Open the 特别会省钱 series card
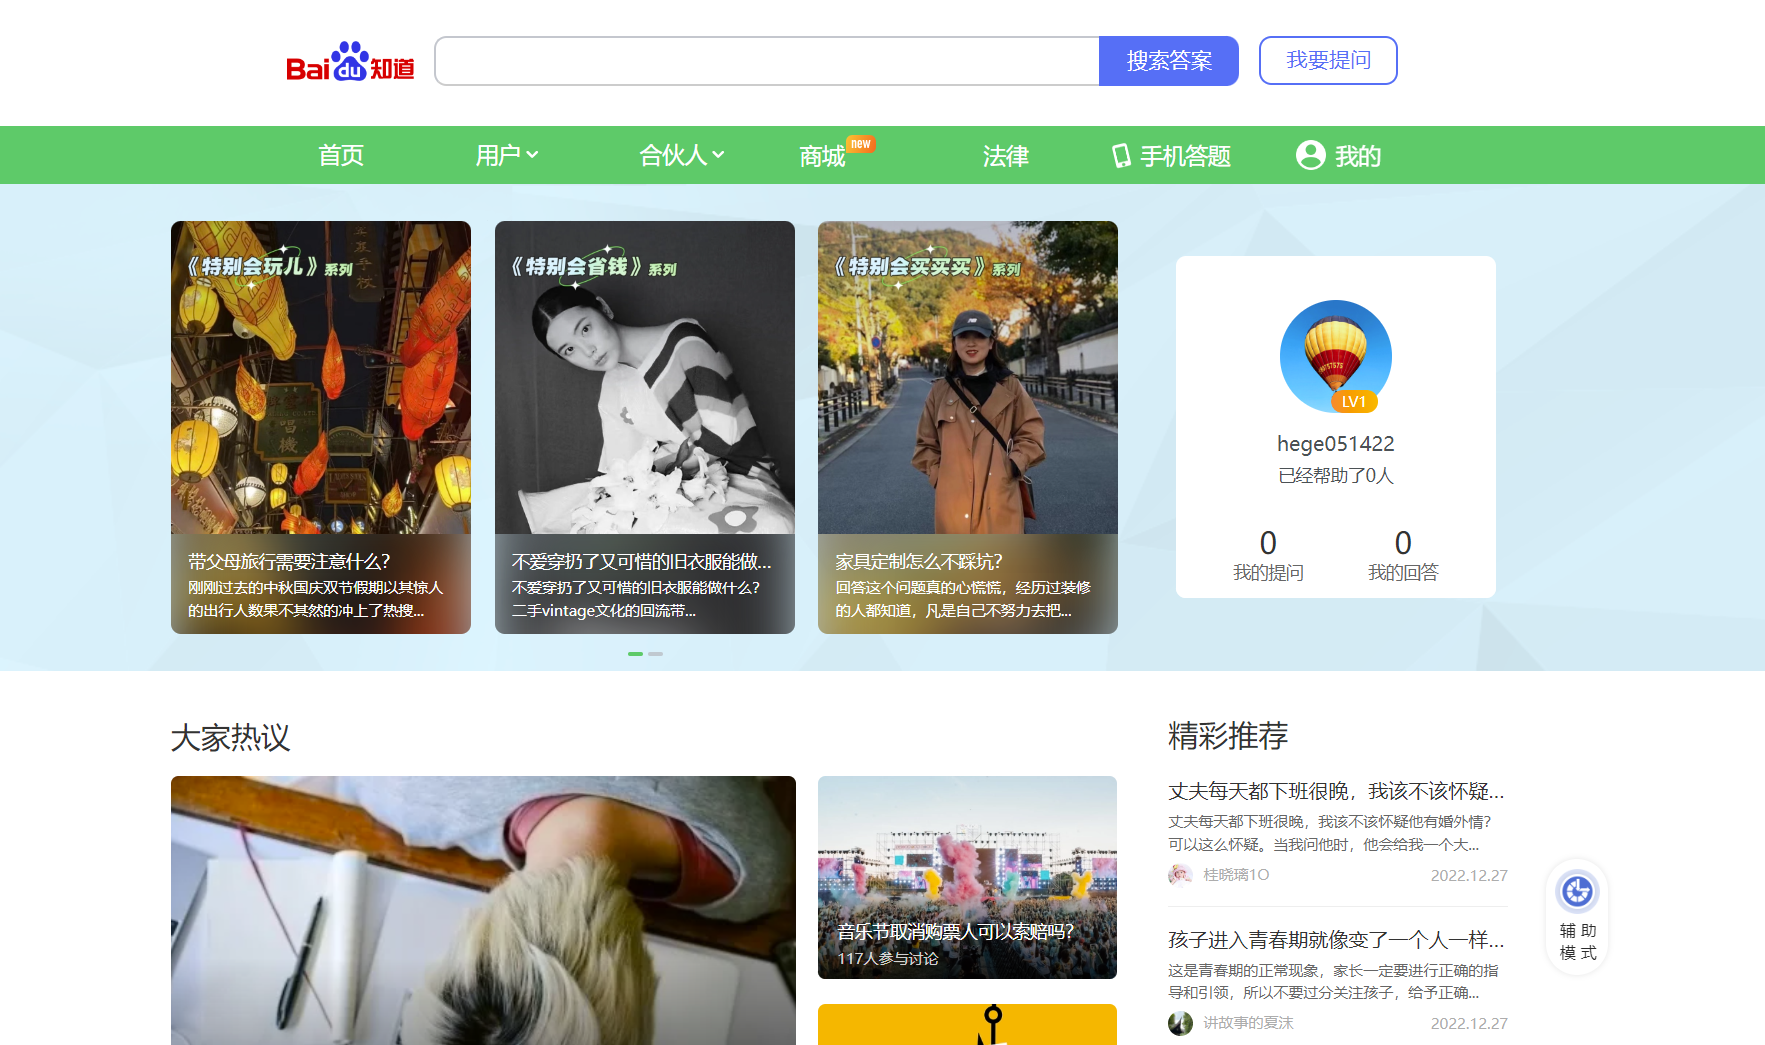Image resolution: width=1765 pixels, height=1045 pixels. tap(644, 427)
